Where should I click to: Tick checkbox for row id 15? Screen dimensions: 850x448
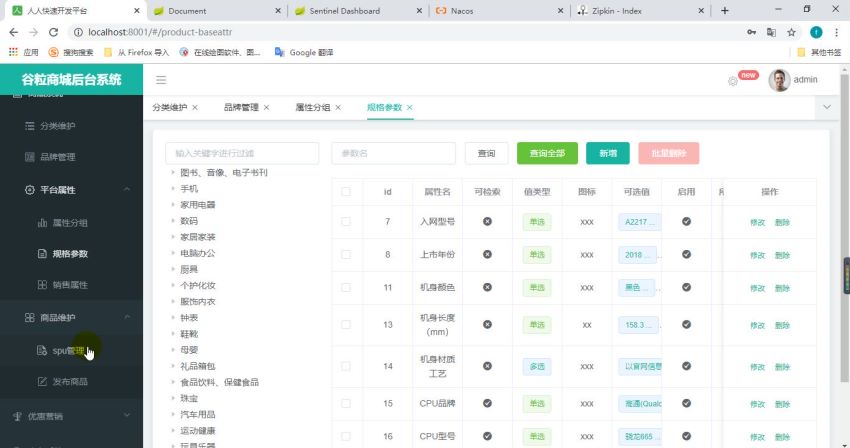point(346,403)
